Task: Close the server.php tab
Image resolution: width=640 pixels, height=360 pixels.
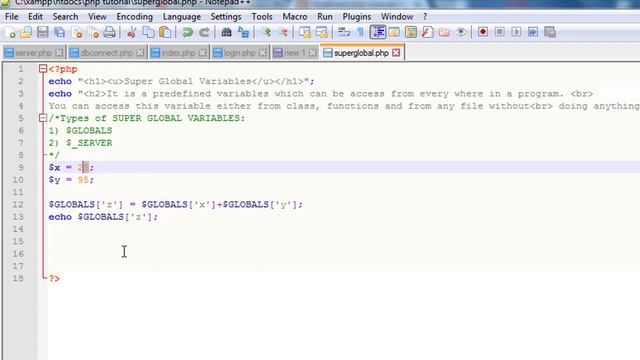Action: 59,53
